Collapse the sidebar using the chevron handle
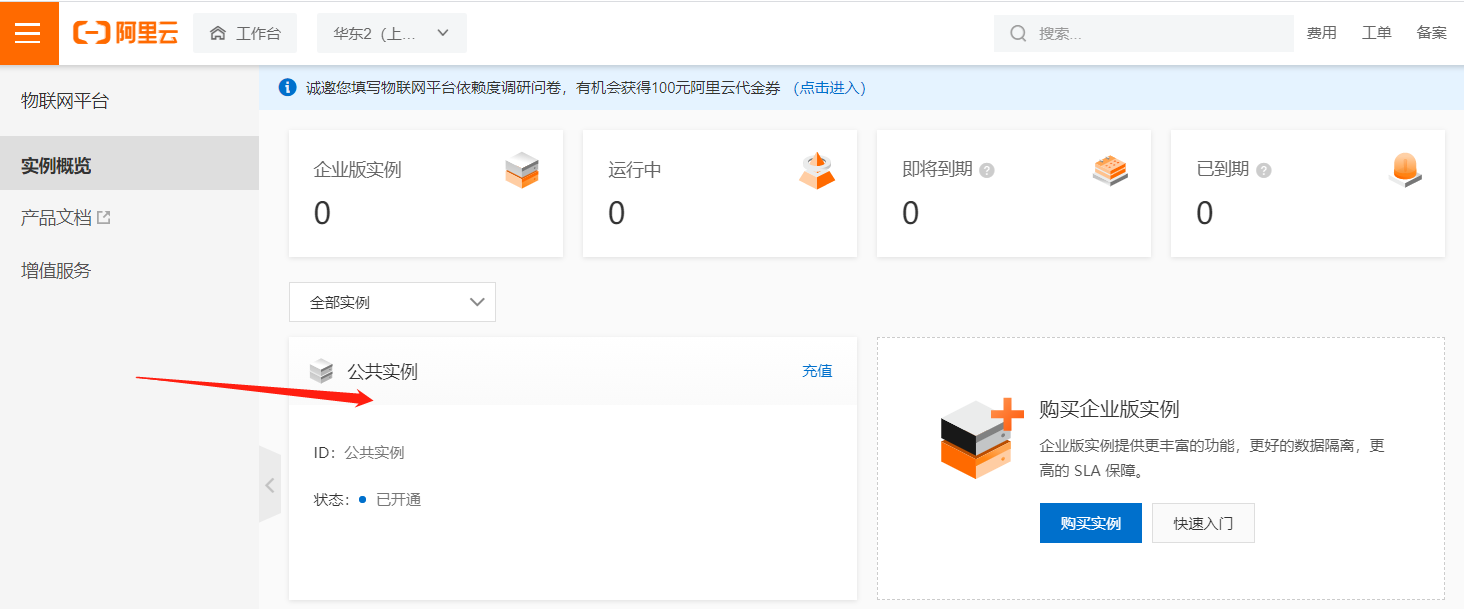1464x609 pixels. click(270, 485)
